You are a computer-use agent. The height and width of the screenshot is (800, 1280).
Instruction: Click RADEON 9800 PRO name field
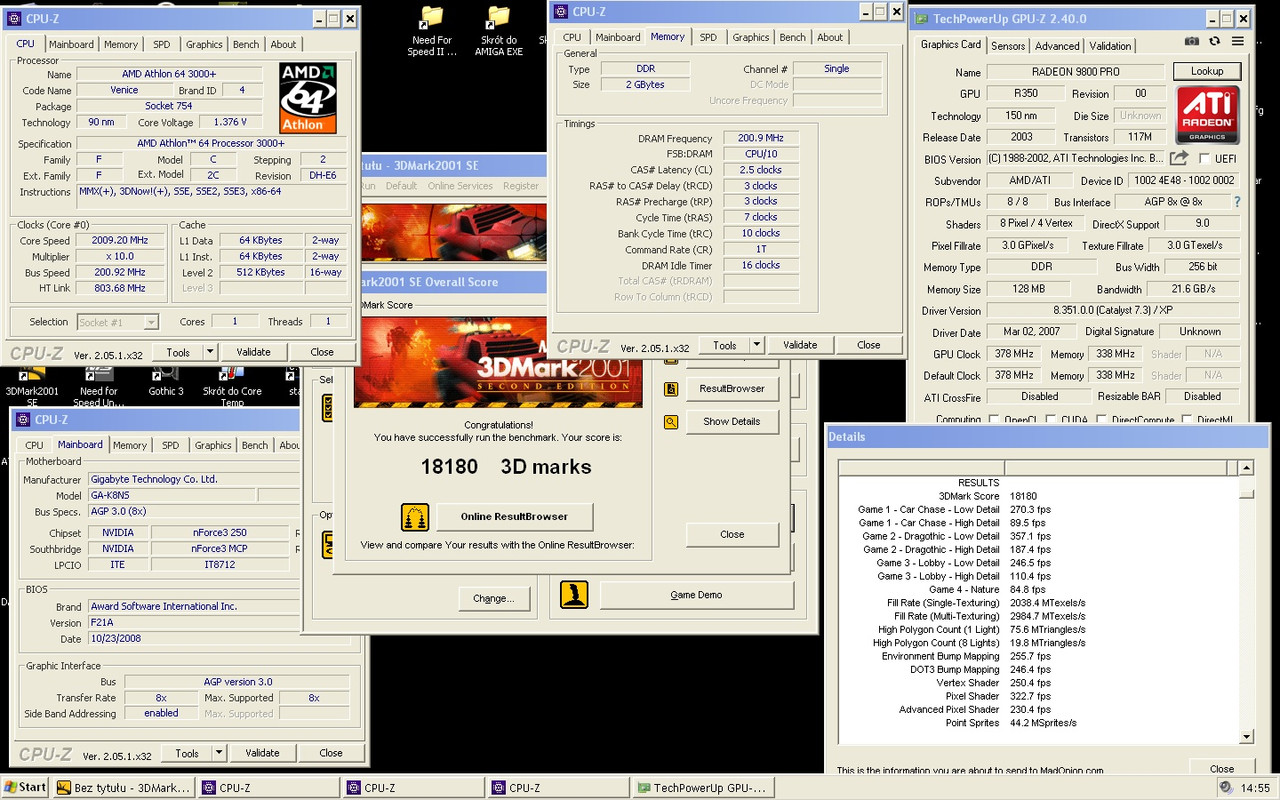(x=1075, y=72)
